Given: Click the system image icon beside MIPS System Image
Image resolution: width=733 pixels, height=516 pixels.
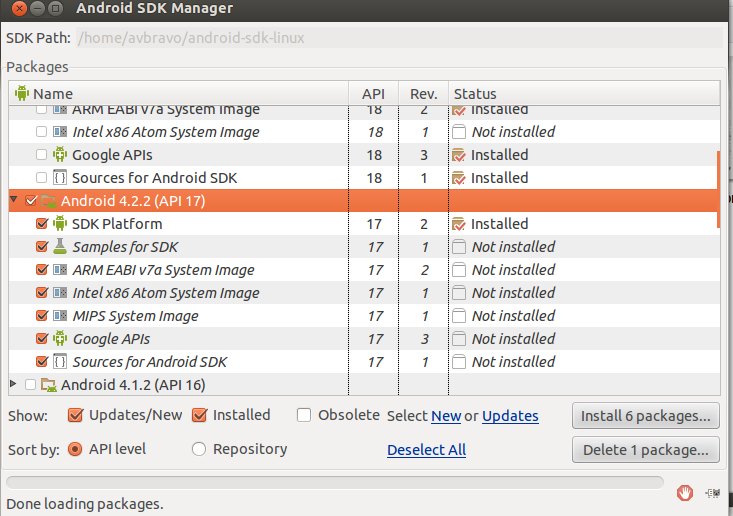Looking at the screenshot, I should pyautogui.click(x=60, y=315).
